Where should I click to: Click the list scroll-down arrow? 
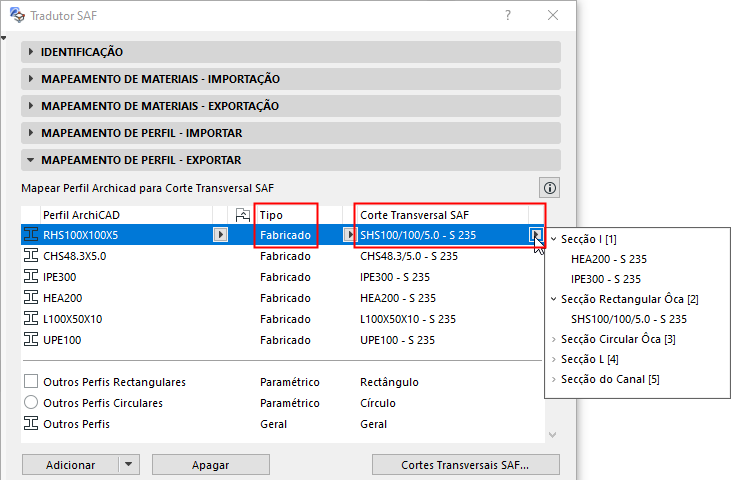point(552,435)
